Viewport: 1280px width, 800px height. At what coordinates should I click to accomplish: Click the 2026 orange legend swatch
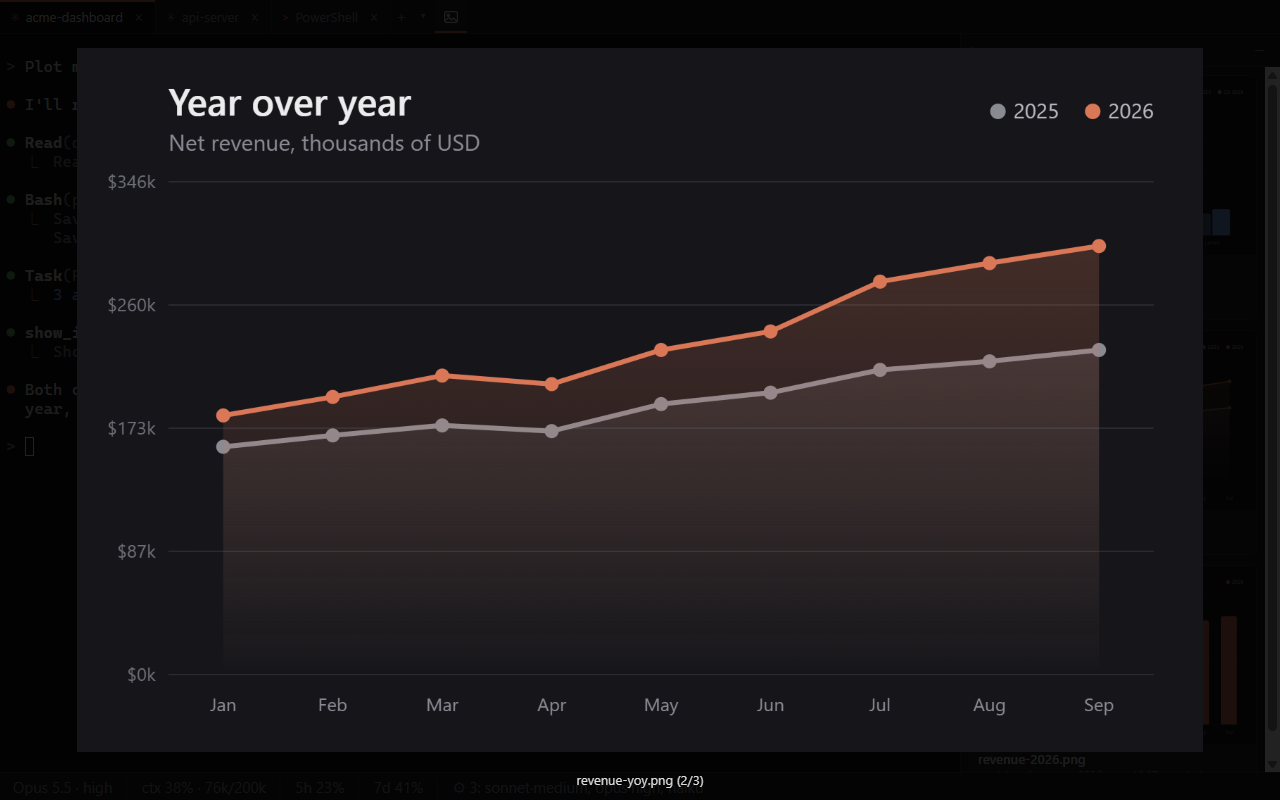tap(1092, 111)
